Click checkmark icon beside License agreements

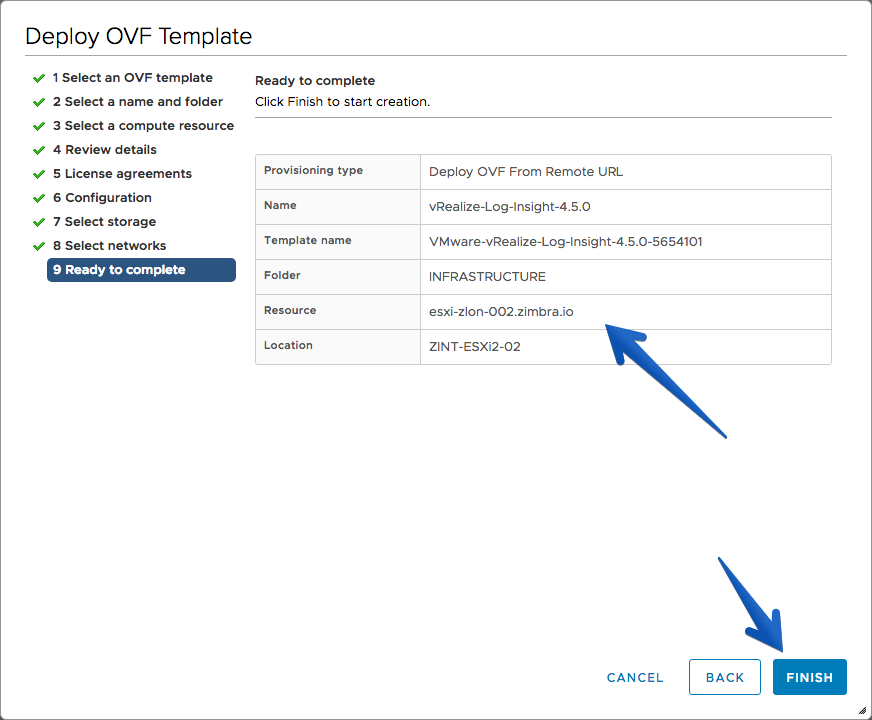tap(38, 174)
